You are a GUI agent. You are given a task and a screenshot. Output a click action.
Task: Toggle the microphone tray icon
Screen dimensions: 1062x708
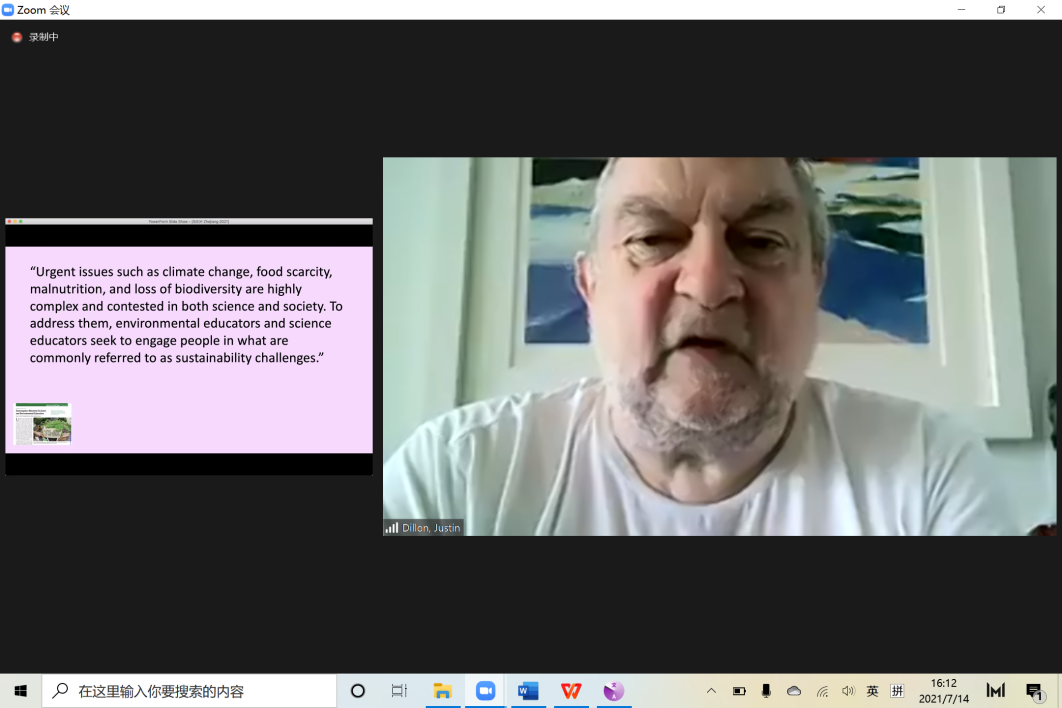click(x=766, y=691)
